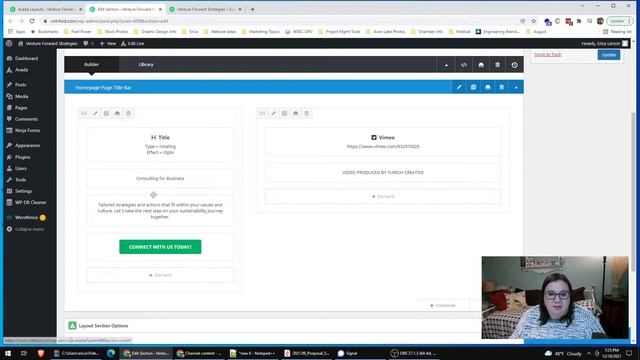
Task: Open Tools in admin sidebar
Action: point(20,180)
